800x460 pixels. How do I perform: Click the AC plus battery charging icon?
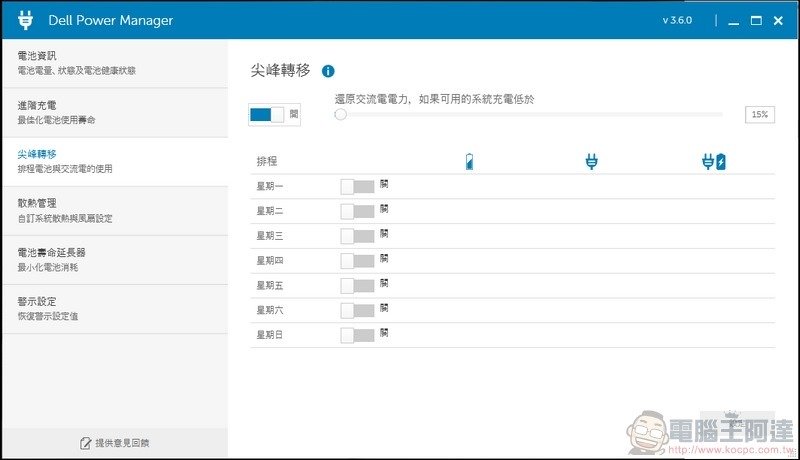tap(714, 161)
